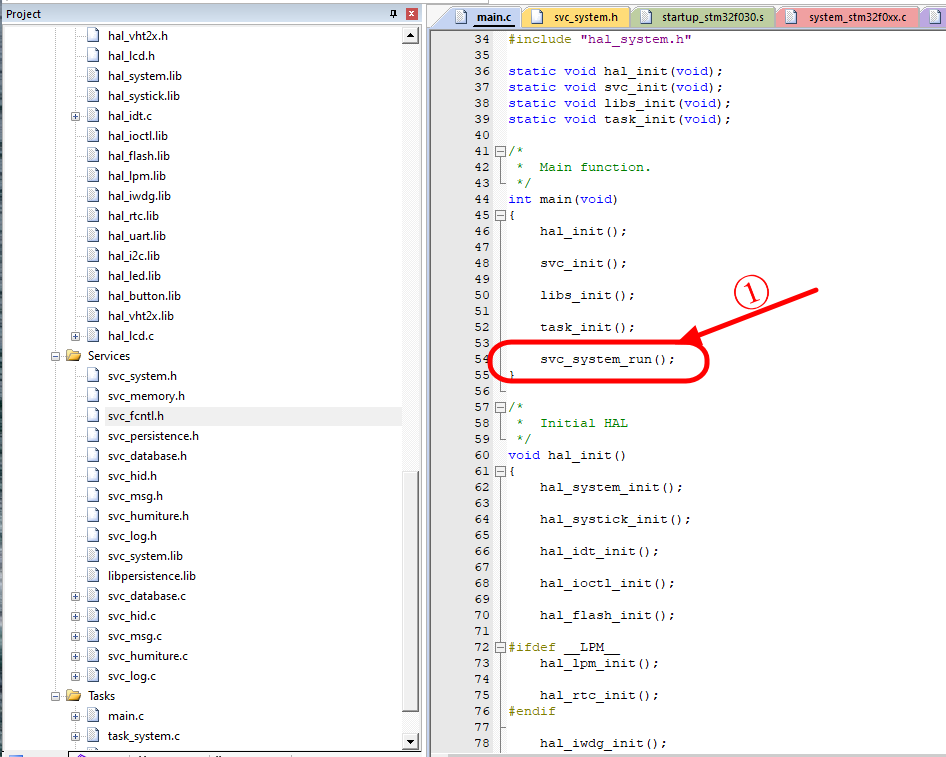
Task: Click the file icon next to libpersistence.lib
Action: point(94,576)
